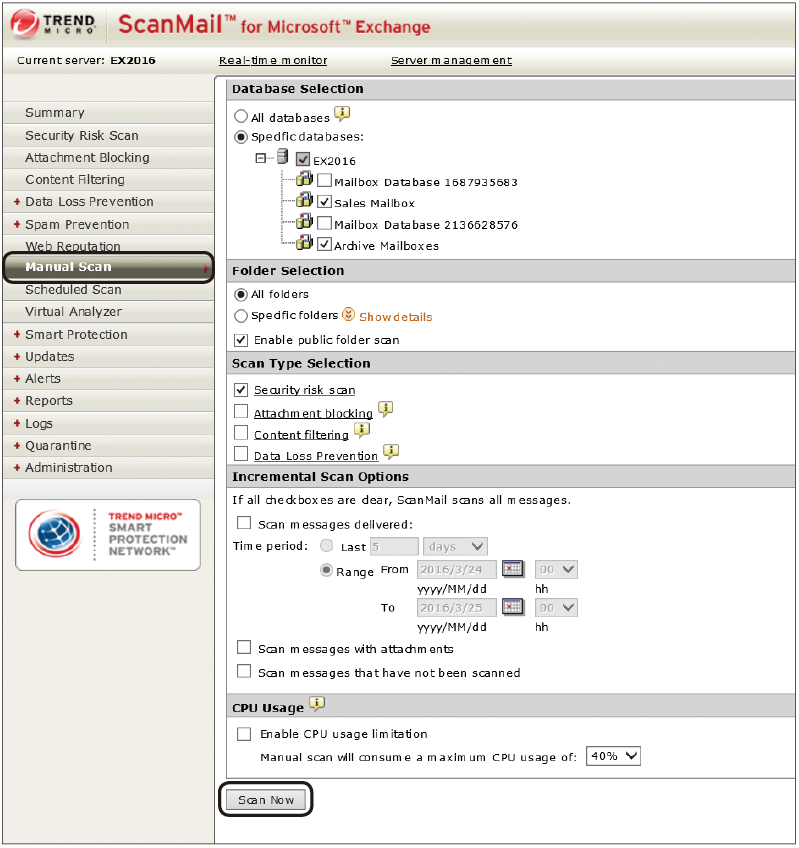
Task: Click info icon beside Data Loss Prevention link
Action: (391, 452)
